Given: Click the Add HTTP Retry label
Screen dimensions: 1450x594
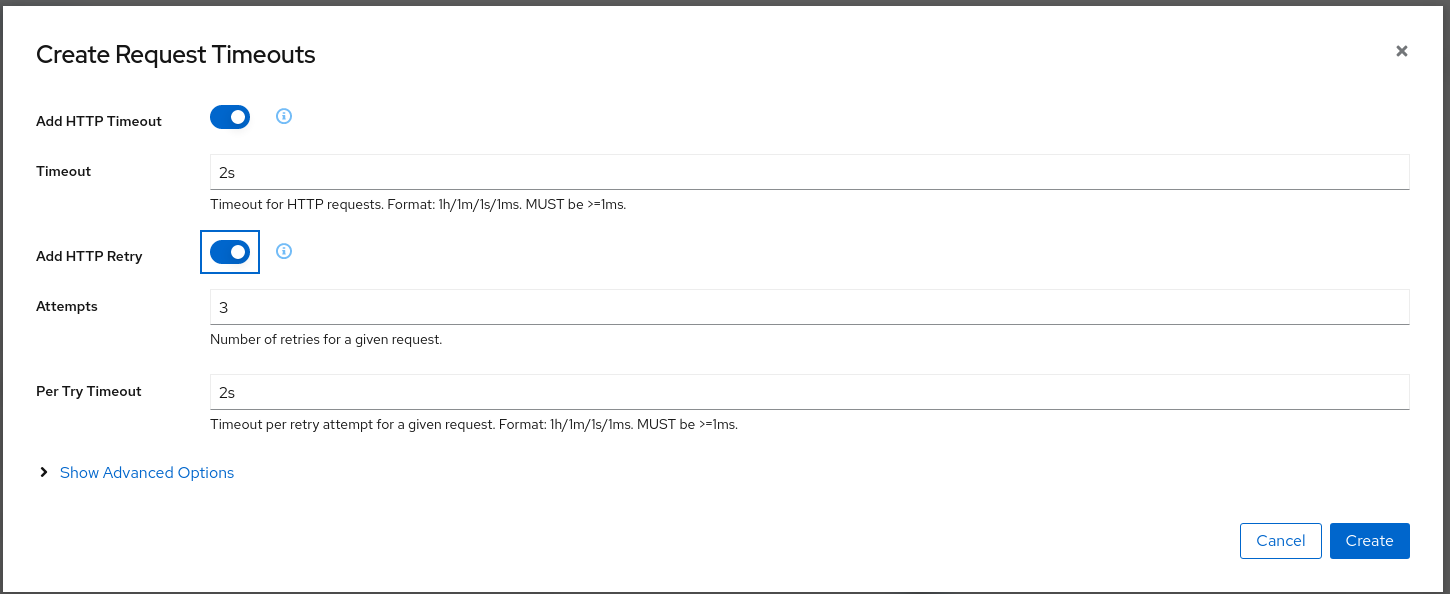Looking at the screenshot, I should pos(89,256).
